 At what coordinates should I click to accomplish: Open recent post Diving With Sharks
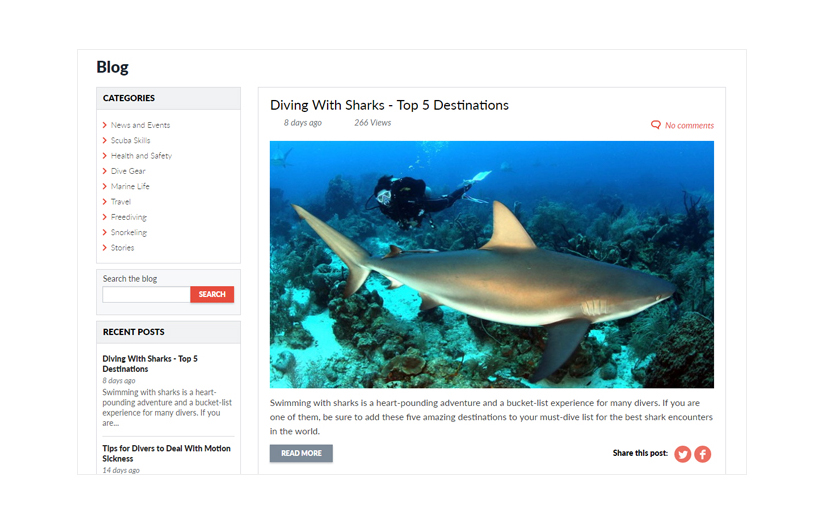point(150,364)
